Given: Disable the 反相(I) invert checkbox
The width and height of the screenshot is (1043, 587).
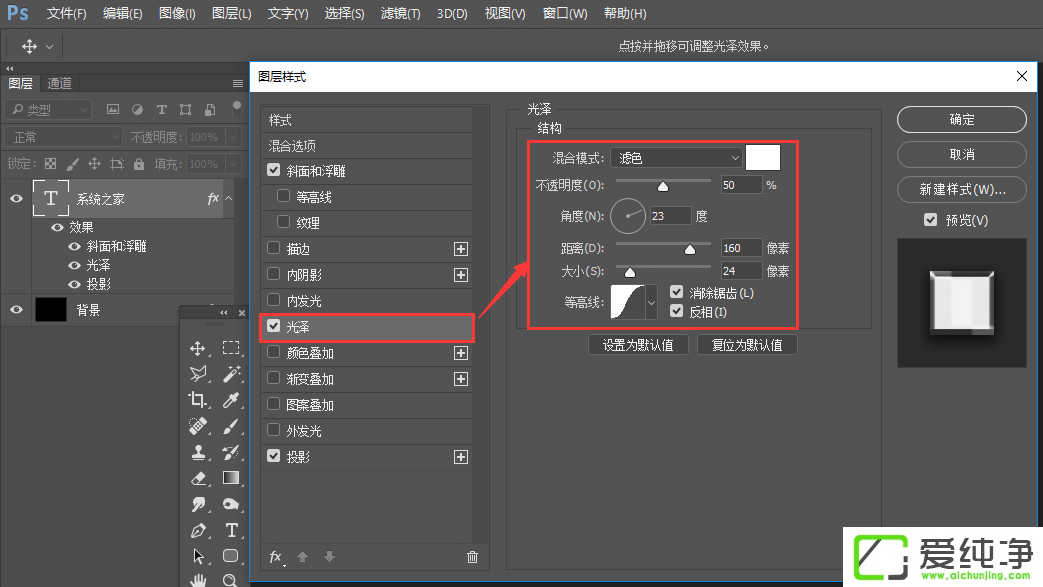Looking at the screenshot, I should pyautogui.click(x=677, y=312).
